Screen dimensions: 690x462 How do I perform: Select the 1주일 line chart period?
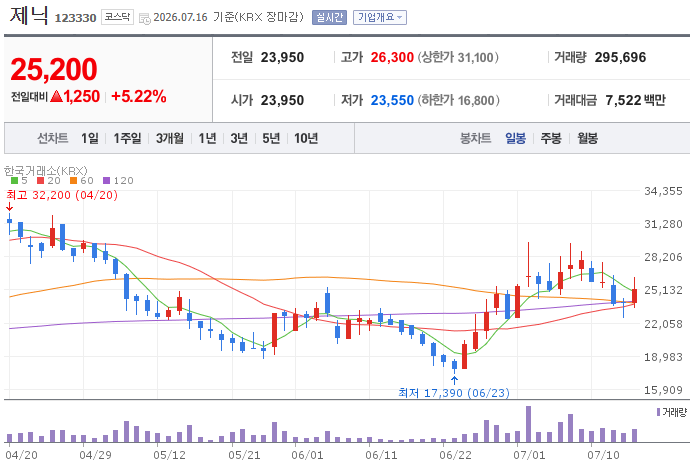(x=127, y=139)
